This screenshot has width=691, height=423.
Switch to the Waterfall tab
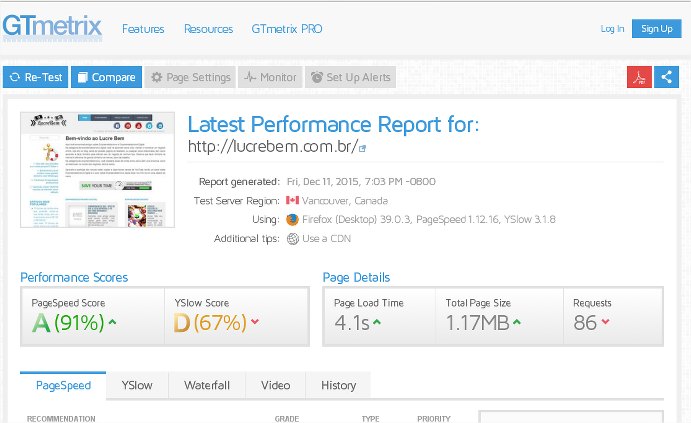tap(207, 386)
